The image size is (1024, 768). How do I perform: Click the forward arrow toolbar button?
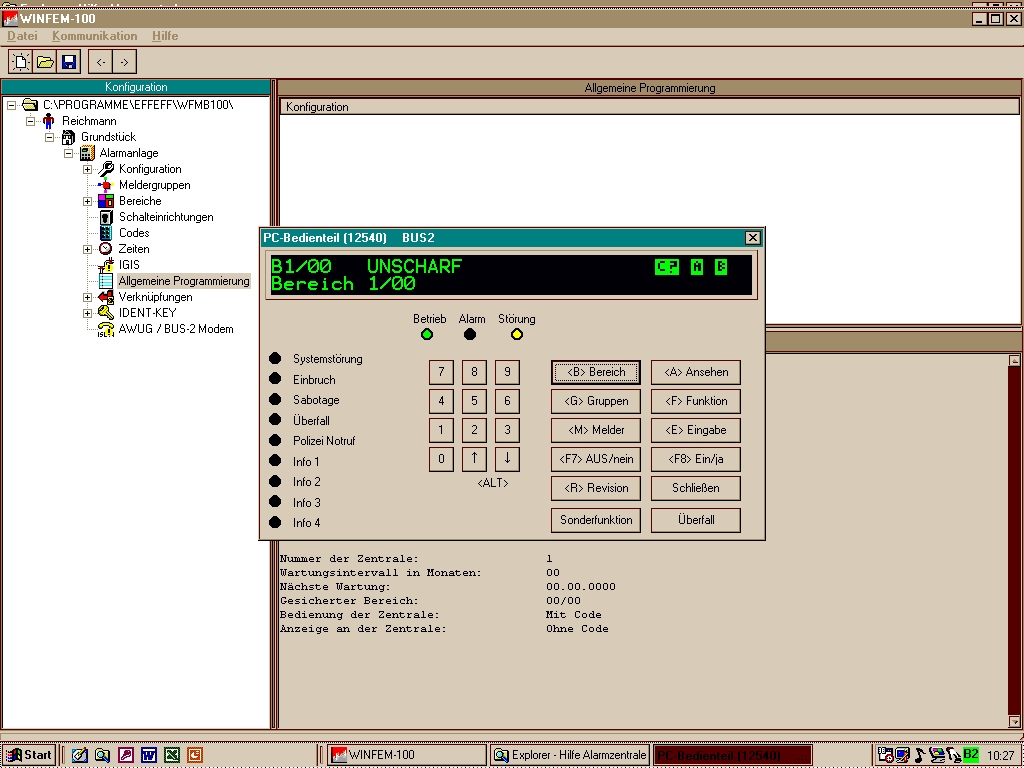pos(124,62)
